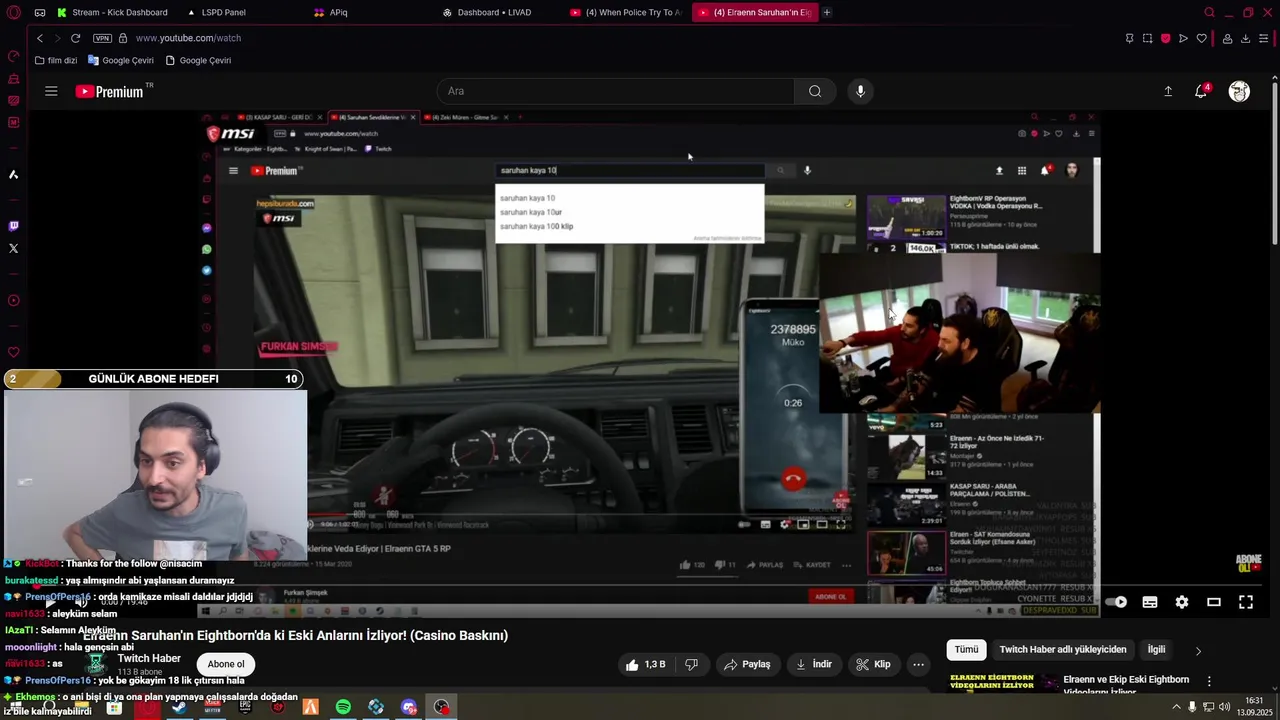Switch to Stream - Kick Dashboard tab
Viewport: 1280px width, 720px height.
point(112,12)
